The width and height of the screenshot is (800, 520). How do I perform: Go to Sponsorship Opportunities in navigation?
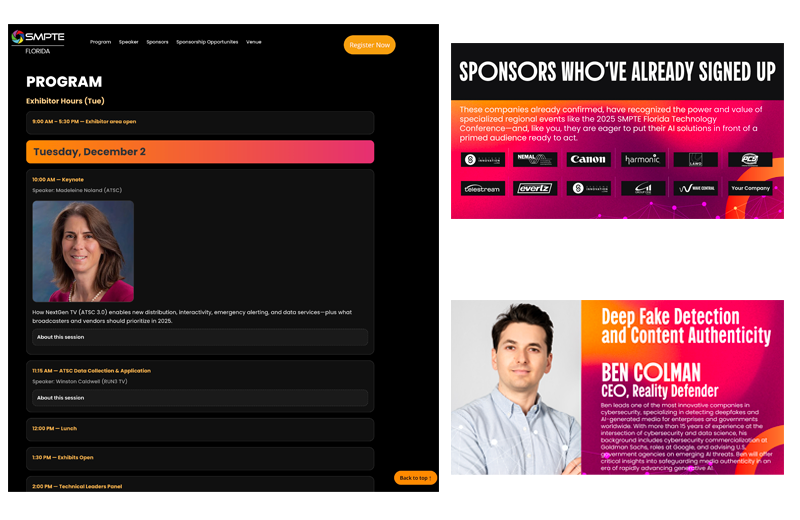pos(207,42)
